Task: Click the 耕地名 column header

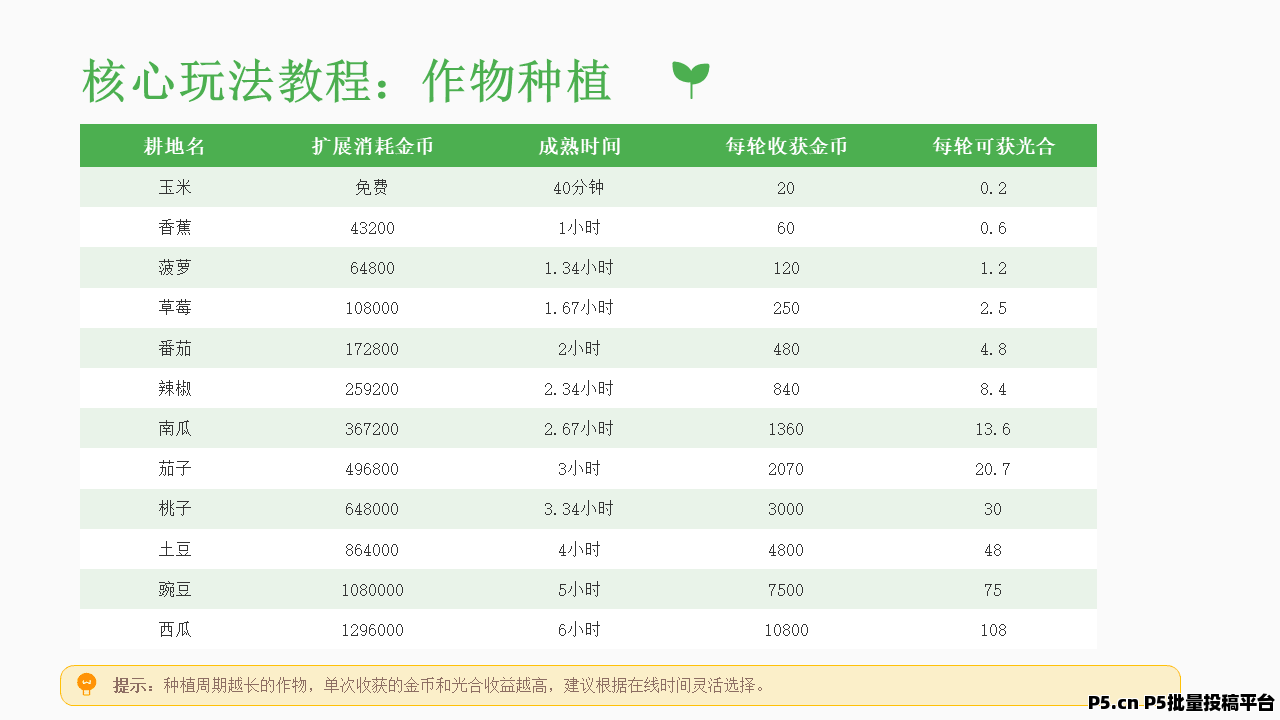Action: [x=175, y=146]
